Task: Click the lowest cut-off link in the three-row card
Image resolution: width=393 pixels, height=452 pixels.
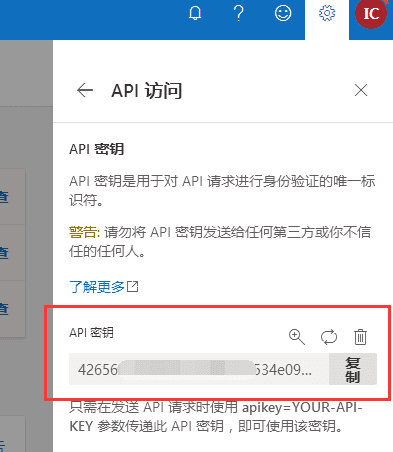Action: 4,309
